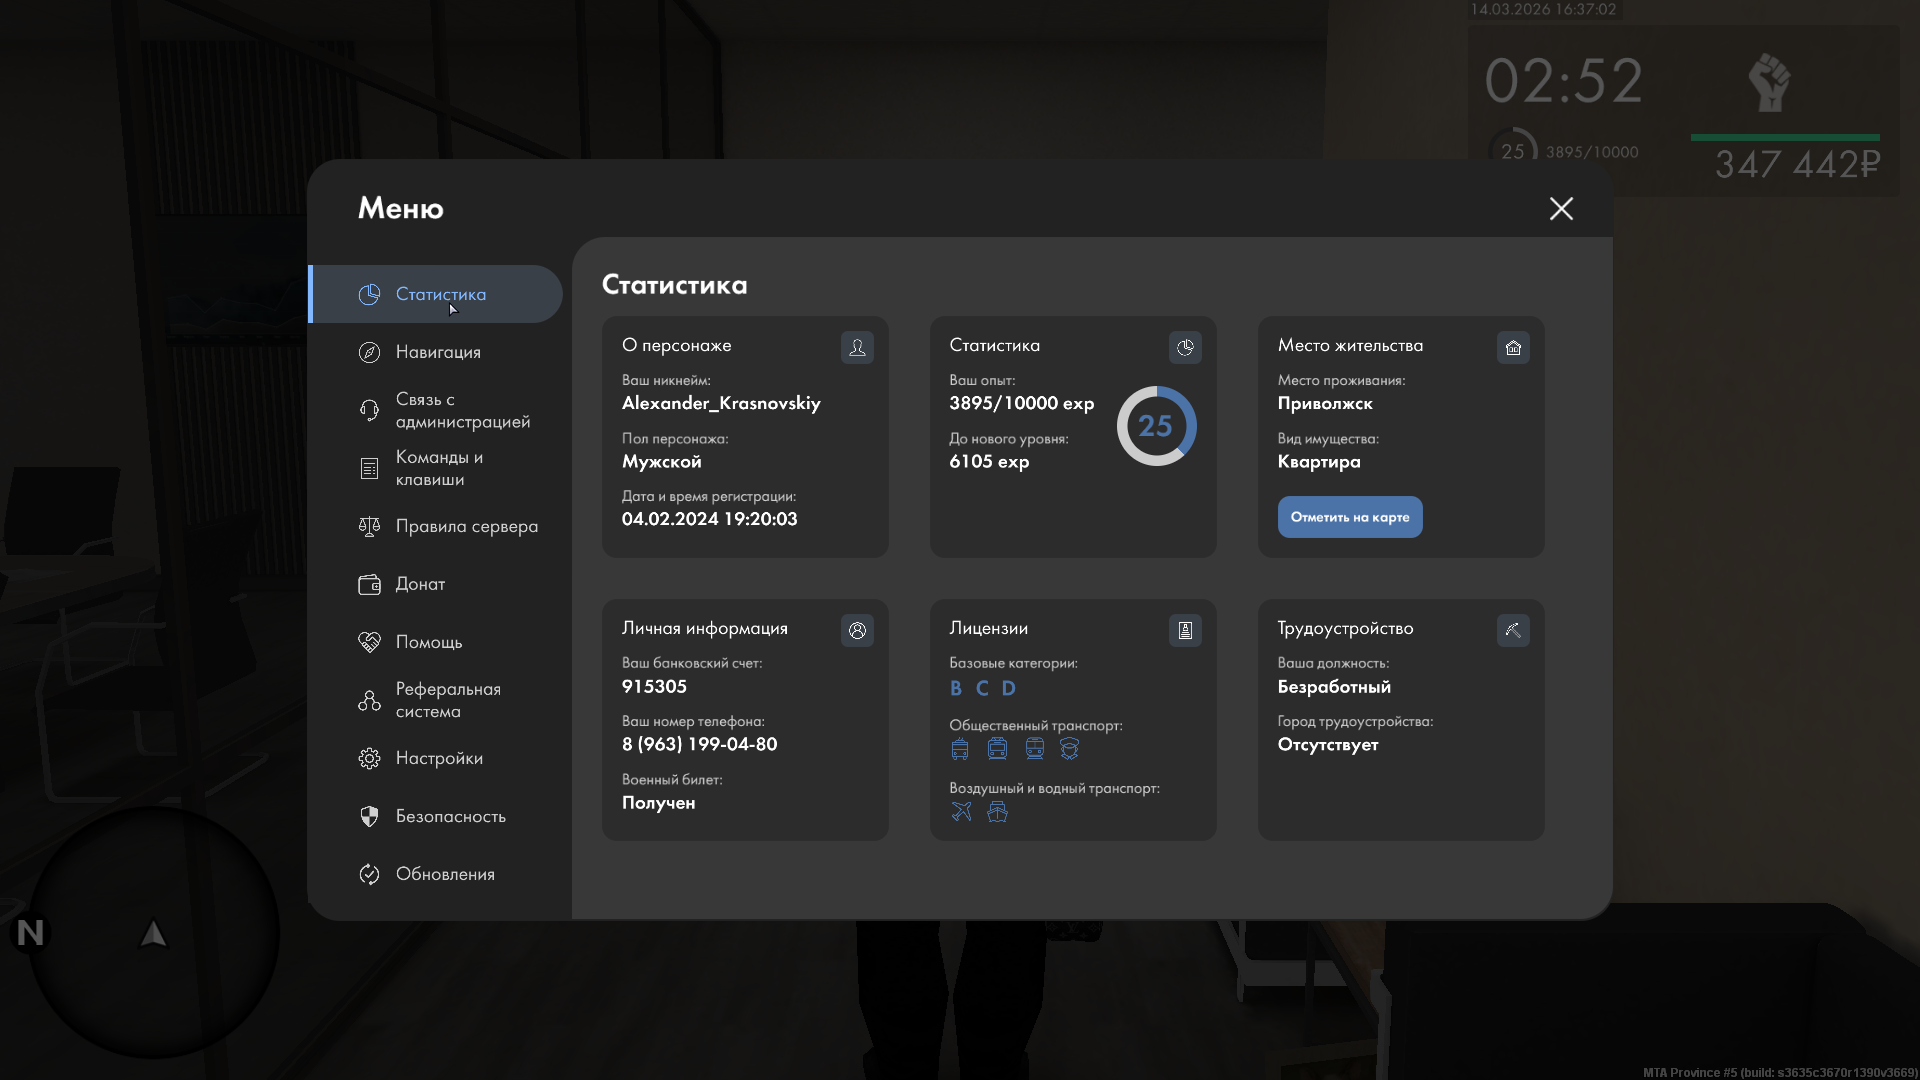Click the pie chart icon in Статистика card
Screen dimensions: 1920x1080
pos(1185,347)
